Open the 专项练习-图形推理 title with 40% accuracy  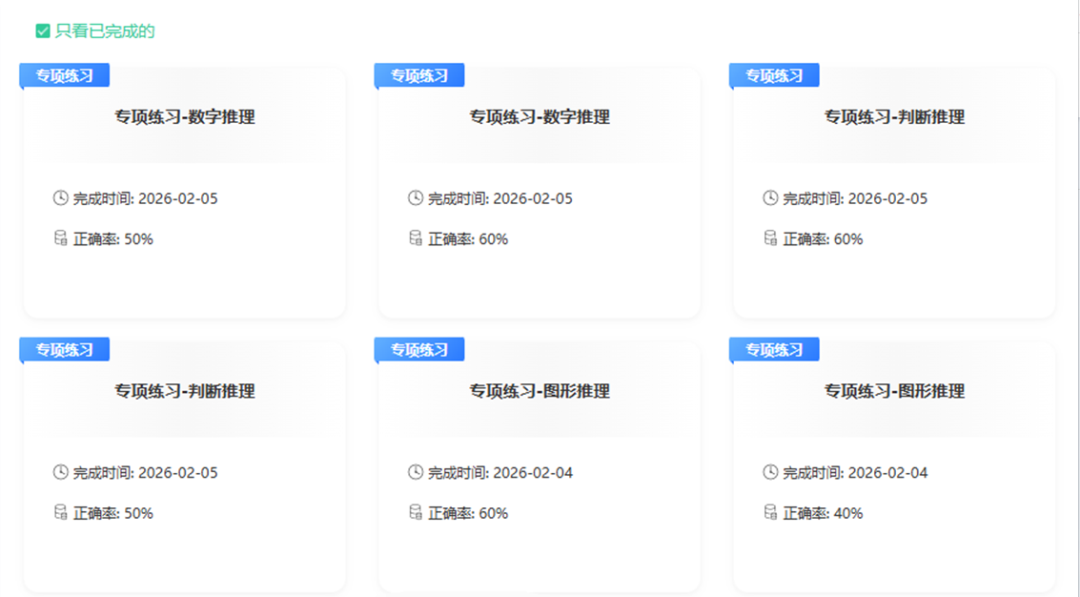point(894,391)
